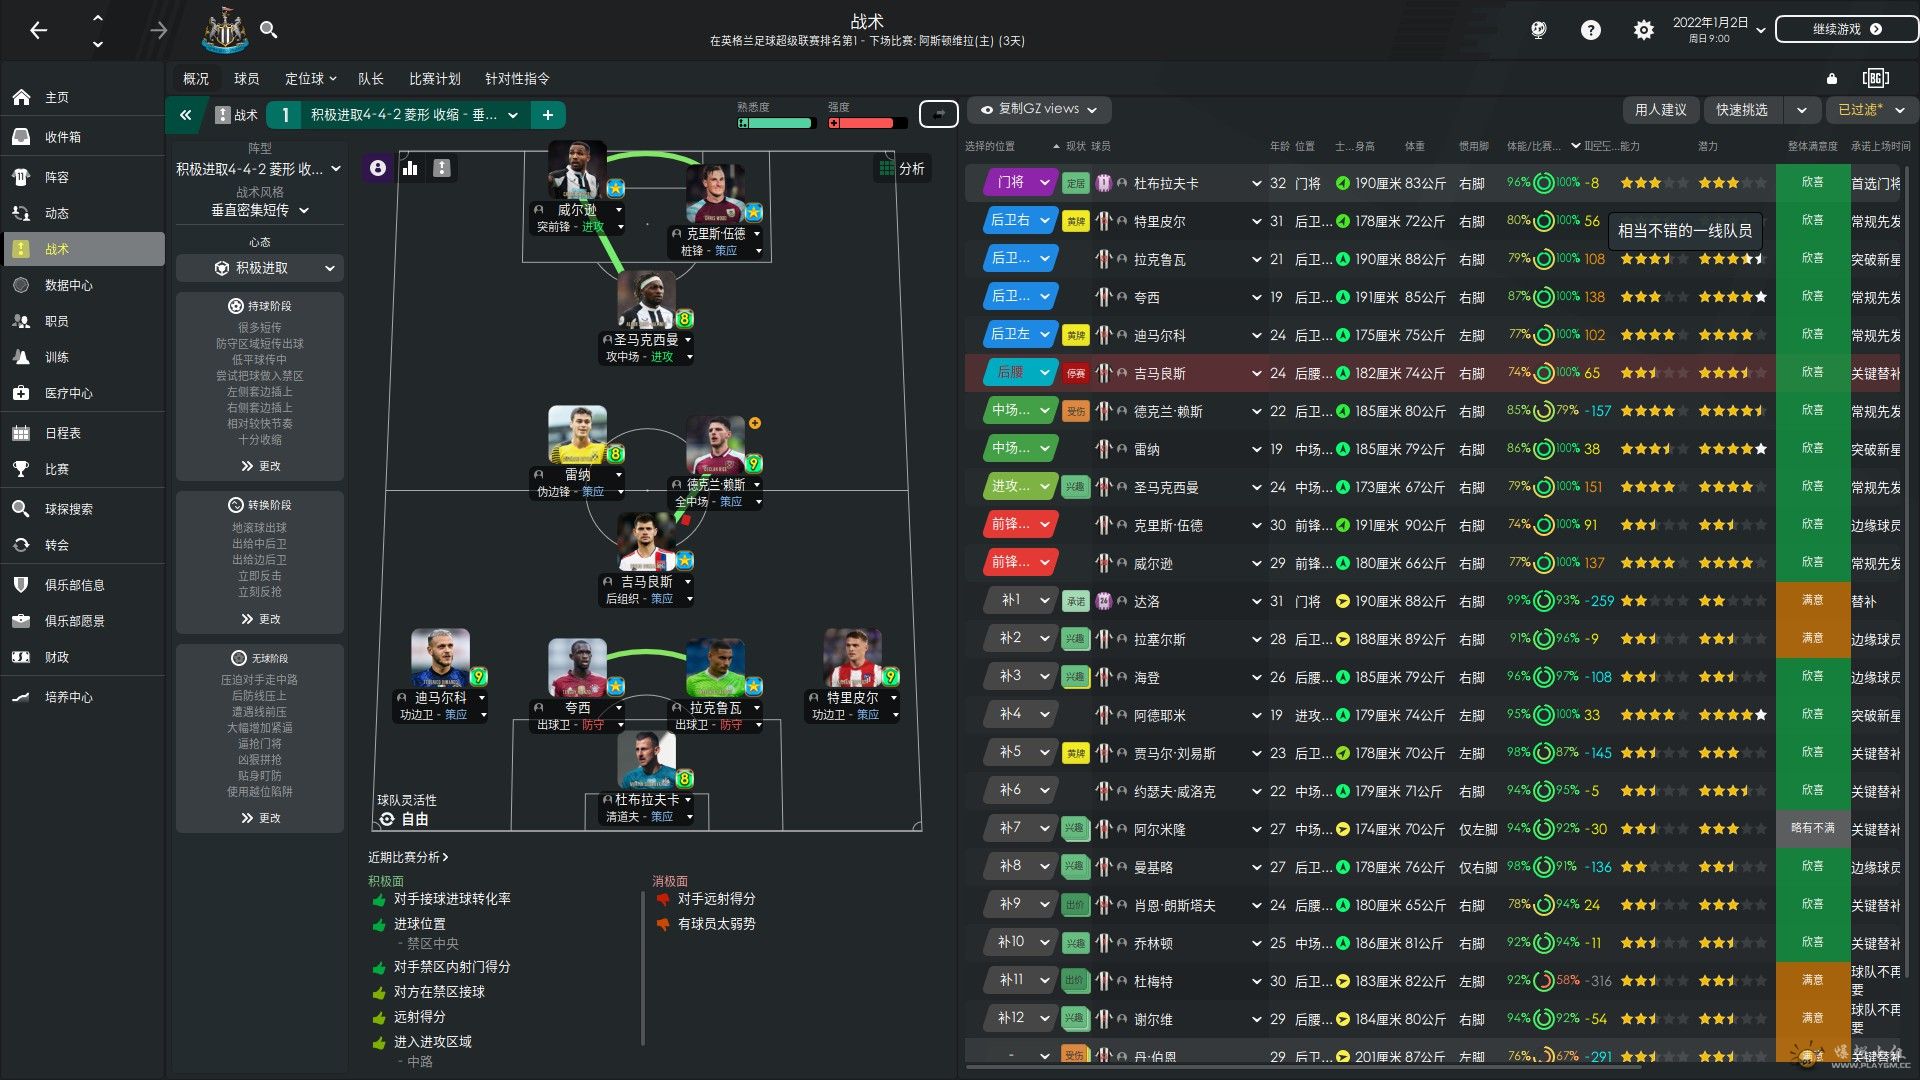The image size is (1920, 1080).
Task: Select 吉马良斯 player card on pitch
Action: [x=647, y=561]
